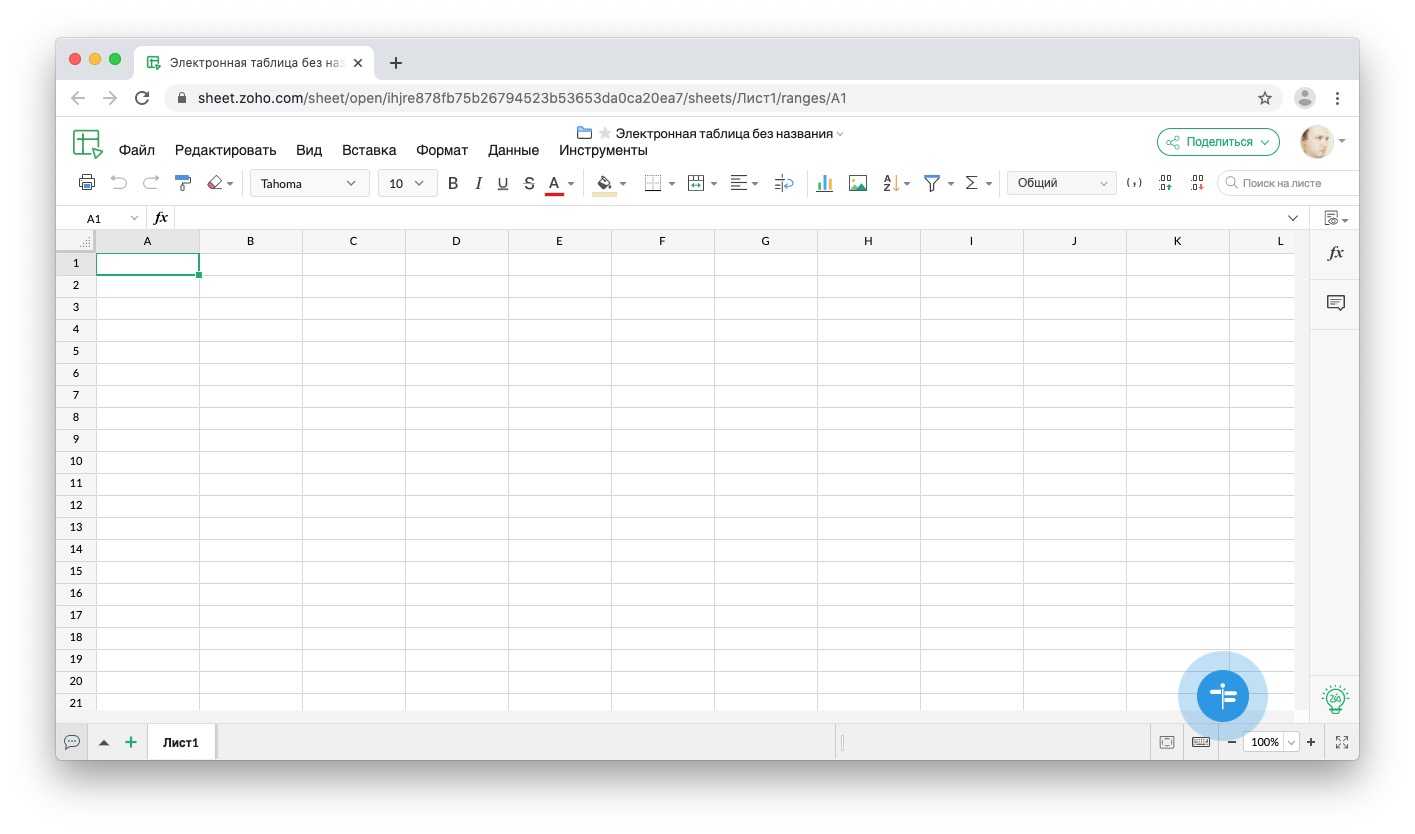Click the Поиск на листе search field
This screenshot has width=1415, height=834.
[x=1290, y=183]
